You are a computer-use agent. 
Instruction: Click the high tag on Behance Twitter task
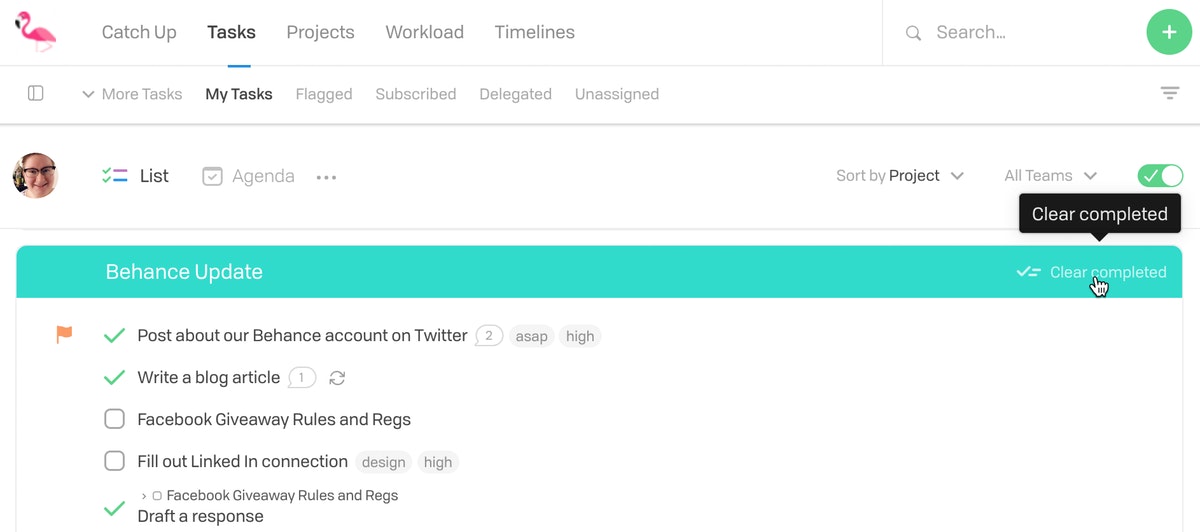pos(580,336)
